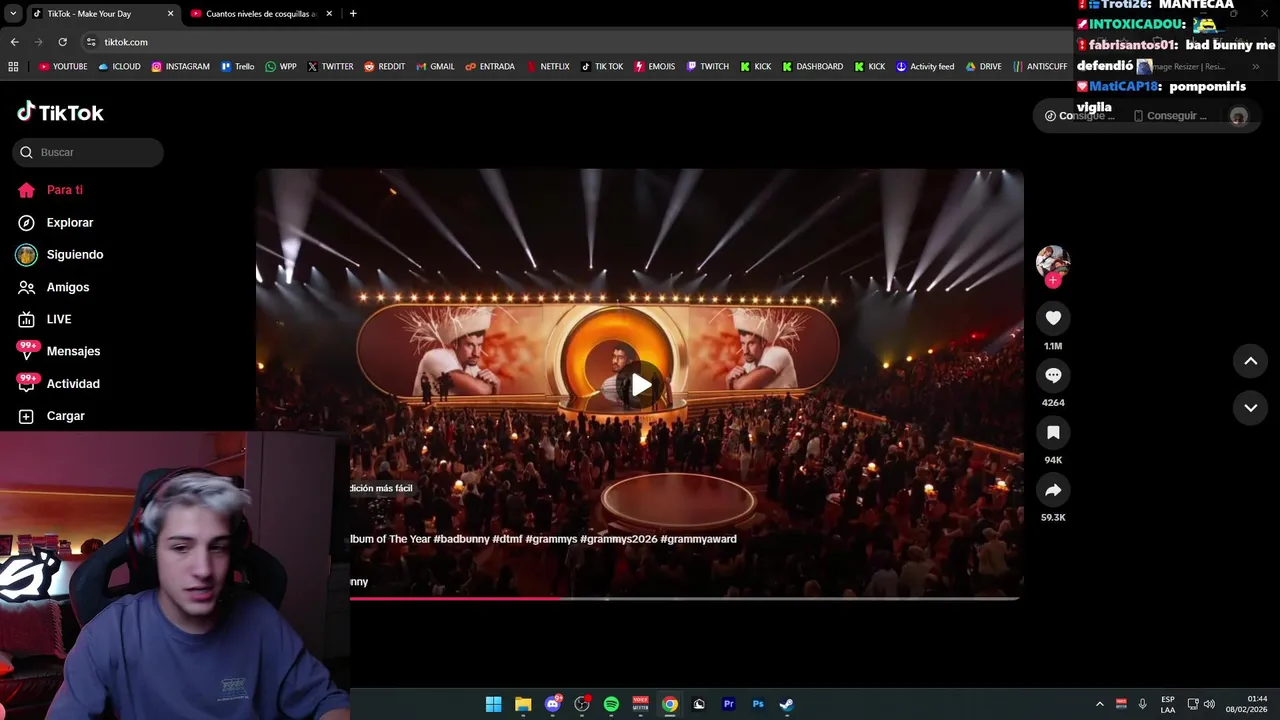The image size is (1280, 720).
Task: Click the first Conseguir monedas button
Action: click(1080, 116)
